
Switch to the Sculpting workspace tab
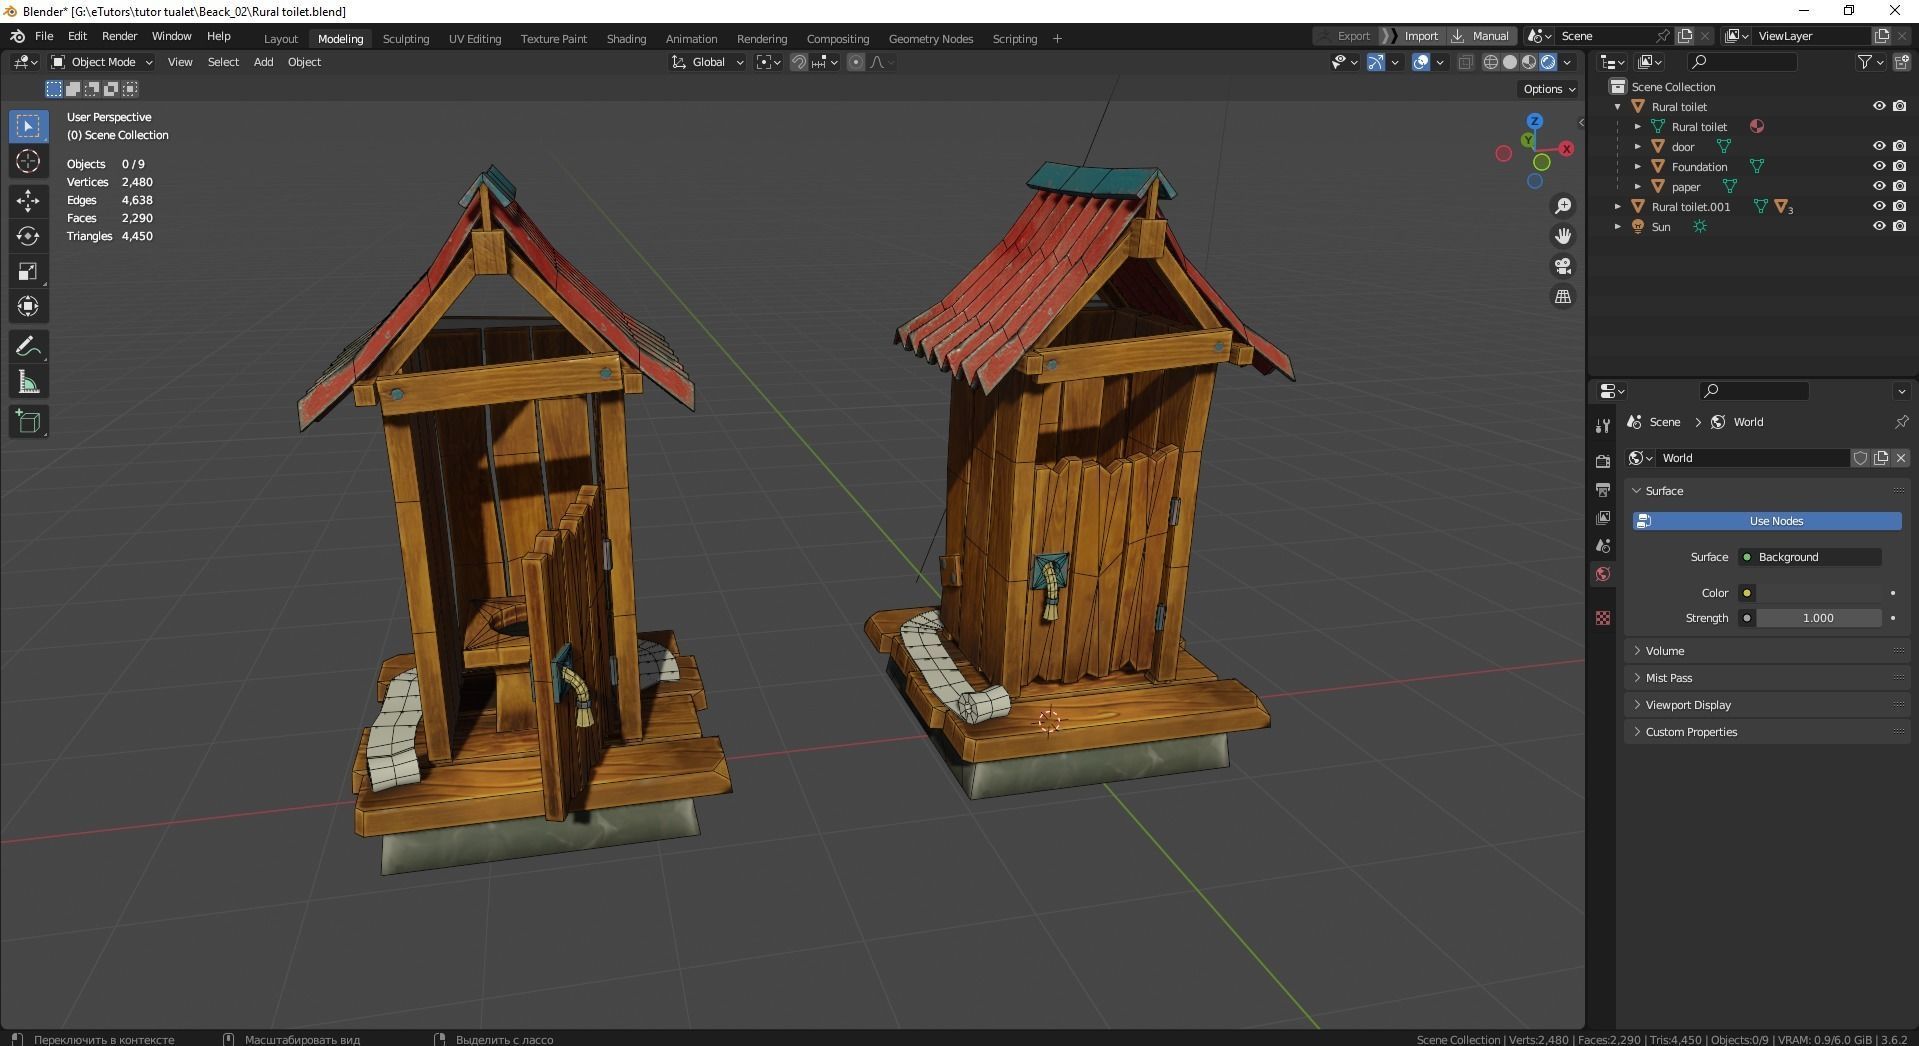[x=405, y=39]
